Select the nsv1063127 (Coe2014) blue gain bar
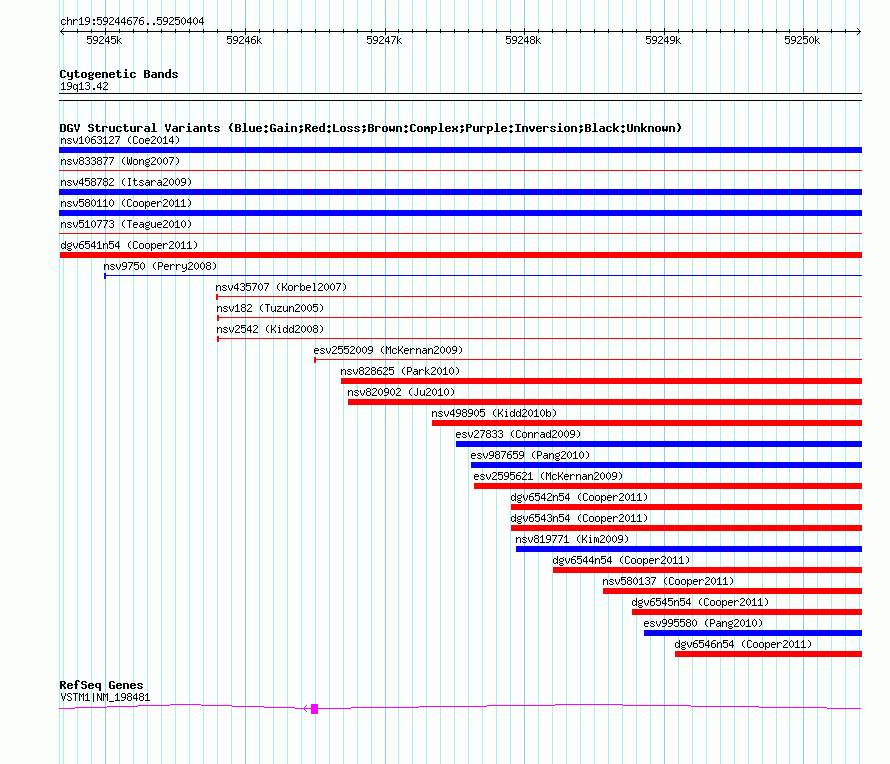The image size is (890, 764). (x=460, y=150)
